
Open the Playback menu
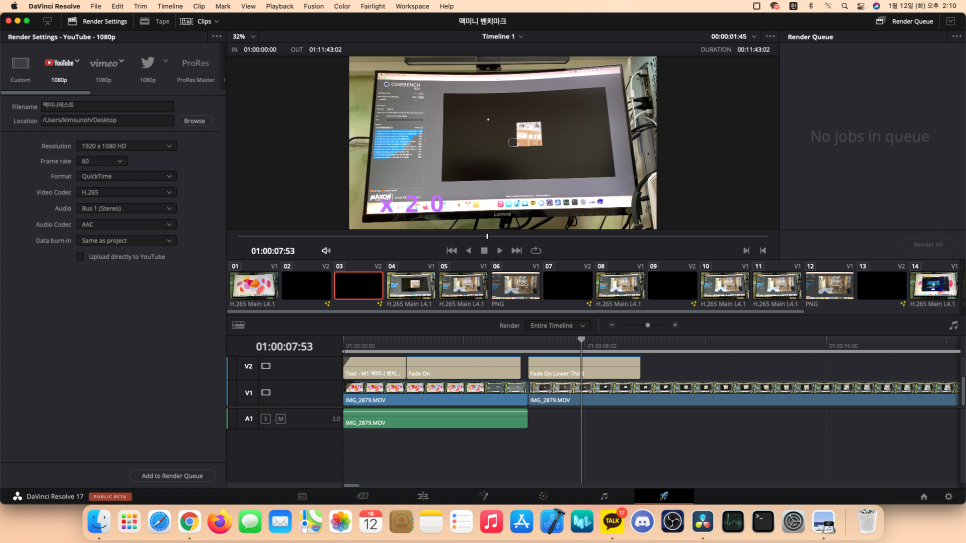pyautogui.click(x=280, y=6)
